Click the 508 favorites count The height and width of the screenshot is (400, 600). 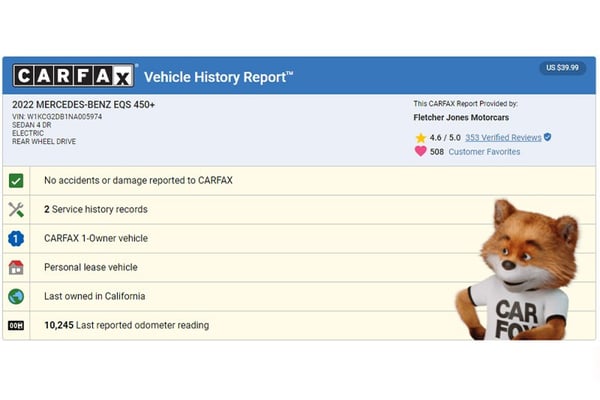tap(437, 152)
